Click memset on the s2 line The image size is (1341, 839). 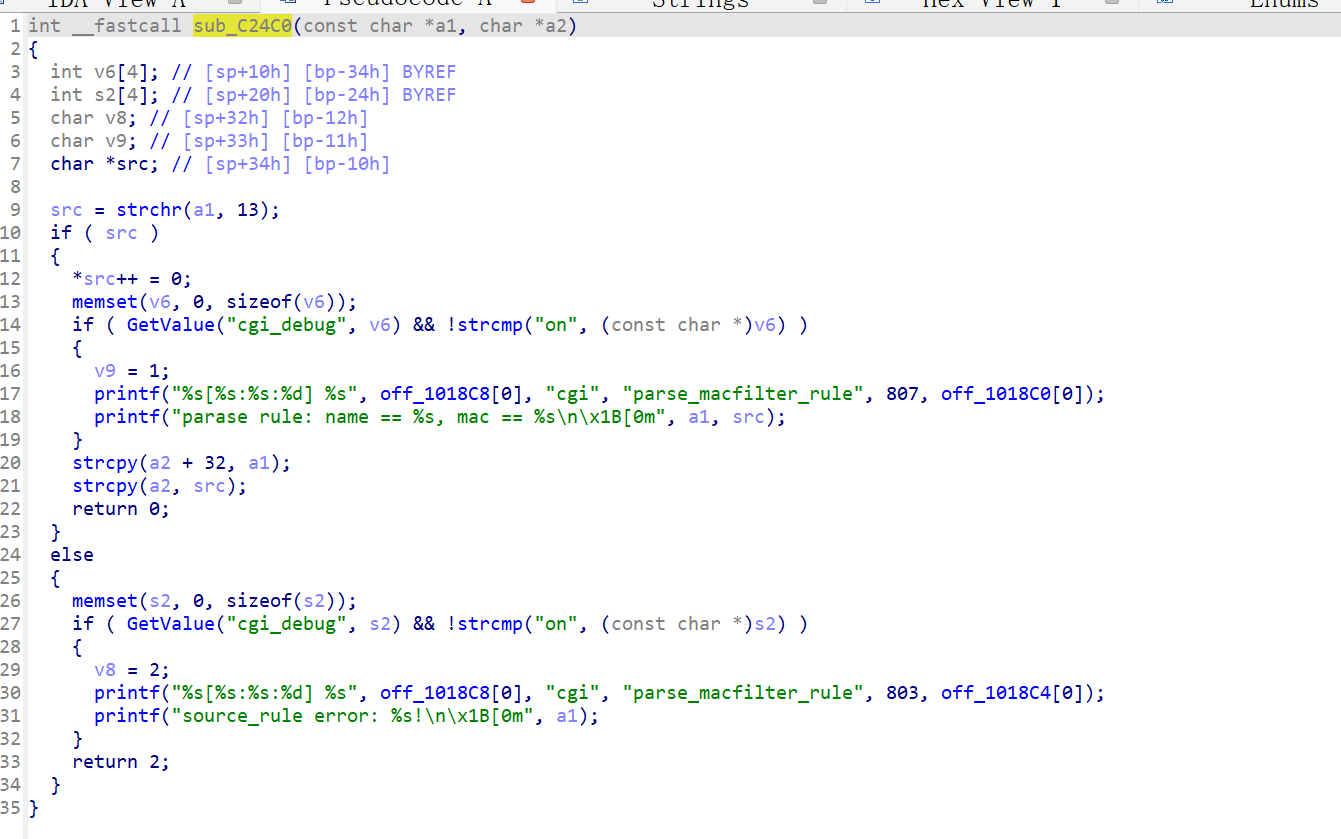(105, 601)
